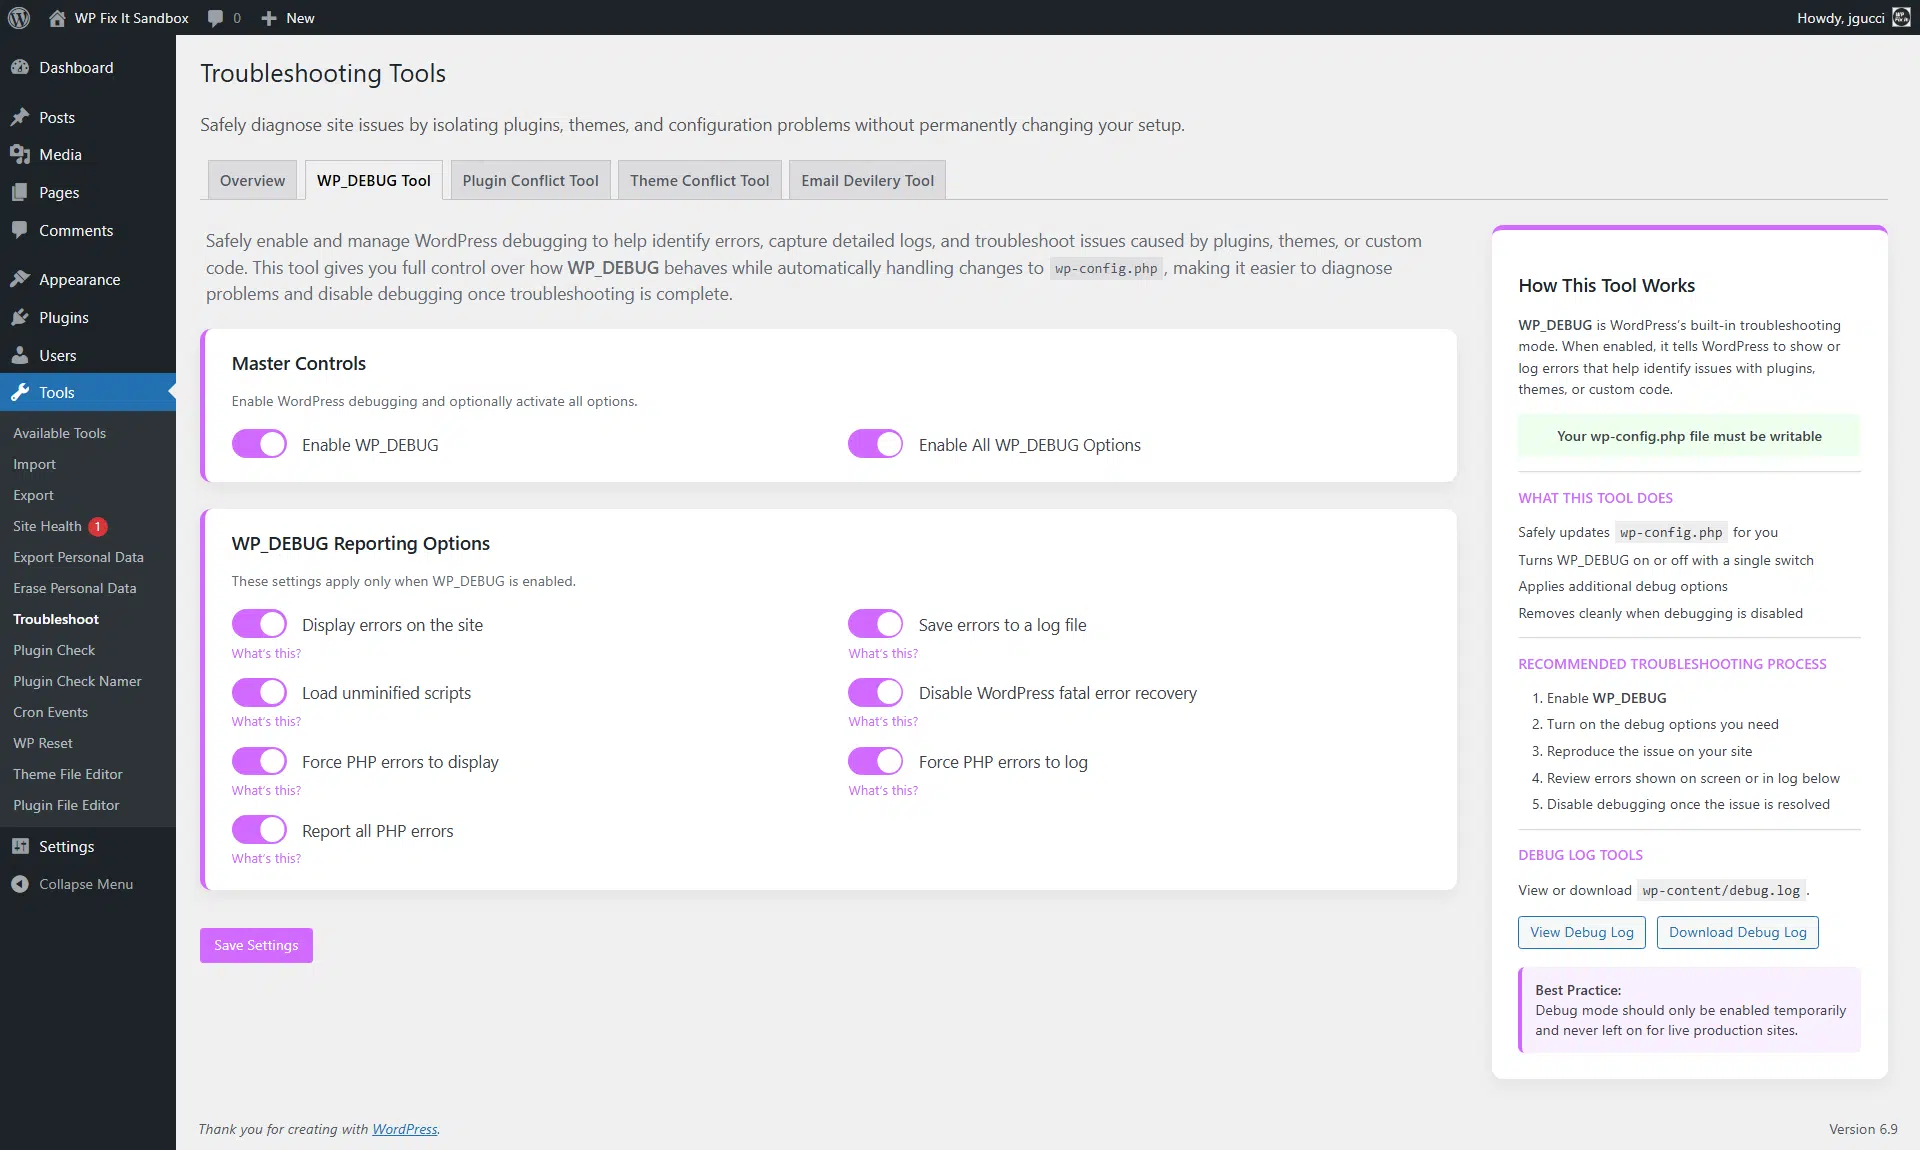The width and height of the screenshot is (1920, 1150).
Task: Select the Appearance paintbrush icon
Action: coord(22,279)
